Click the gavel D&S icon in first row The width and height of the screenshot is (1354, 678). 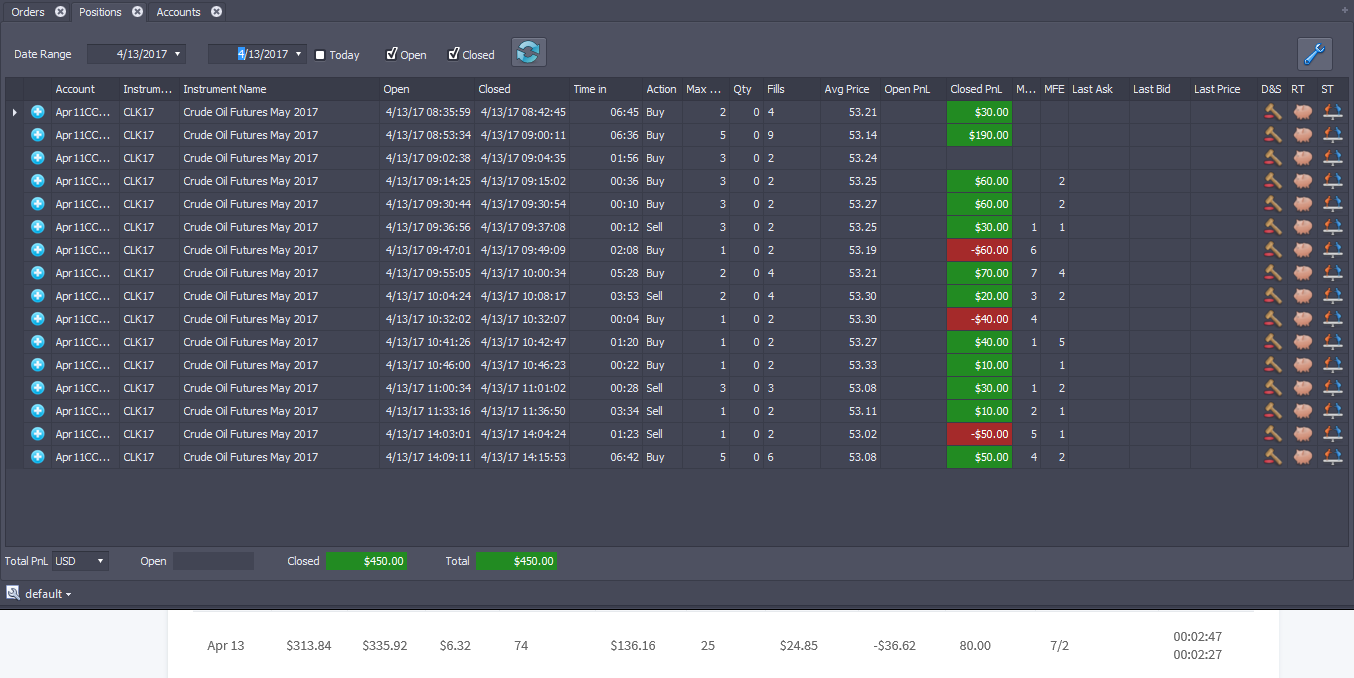click(1272, 112)
